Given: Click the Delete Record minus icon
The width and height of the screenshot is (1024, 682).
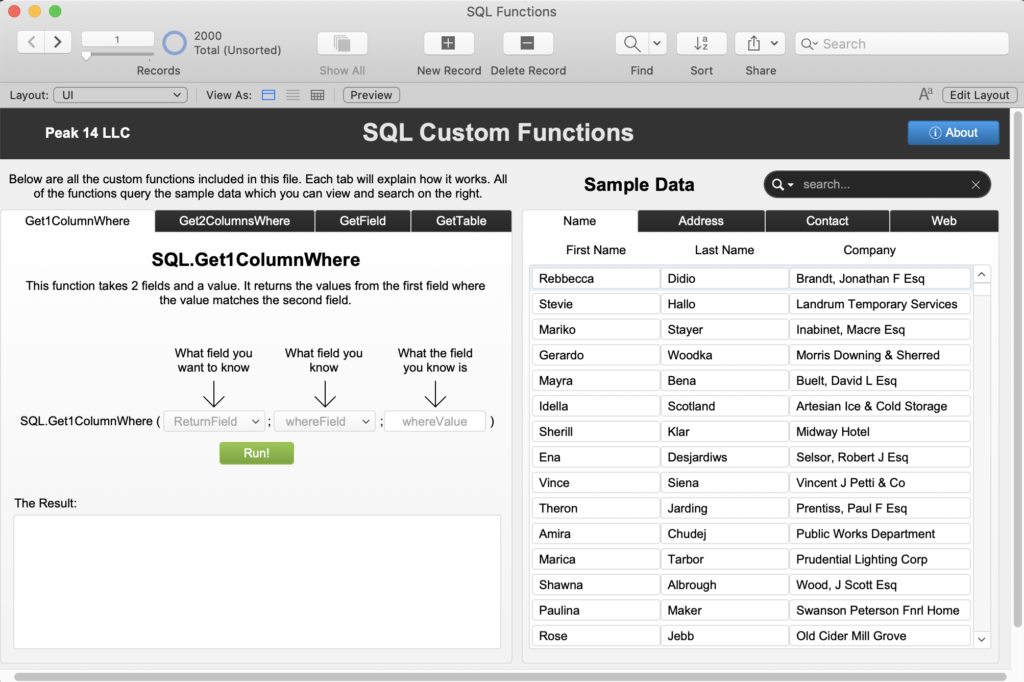Looking at the screenshot, I should point(528,43).
